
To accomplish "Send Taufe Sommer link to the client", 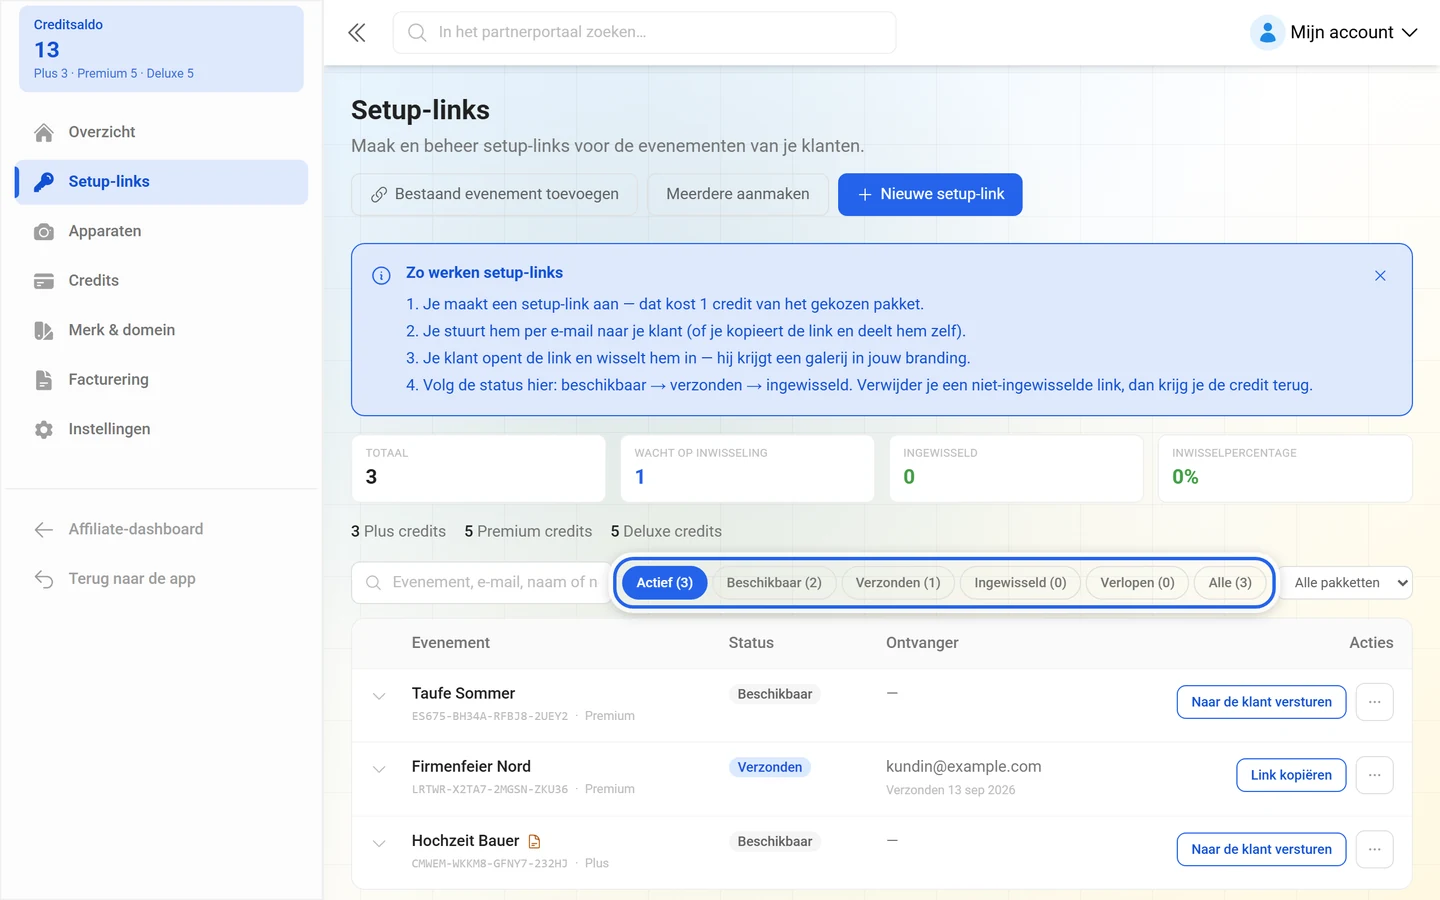I will pos(1261,702).
